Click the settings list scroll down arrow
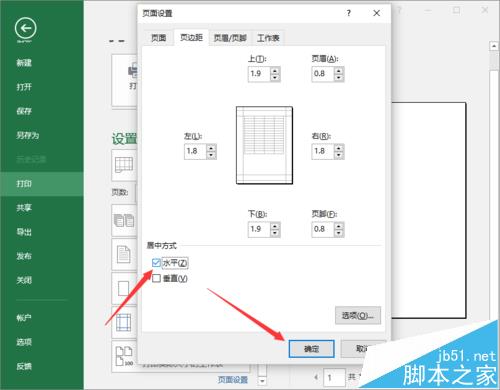 [x=263, y=380]
